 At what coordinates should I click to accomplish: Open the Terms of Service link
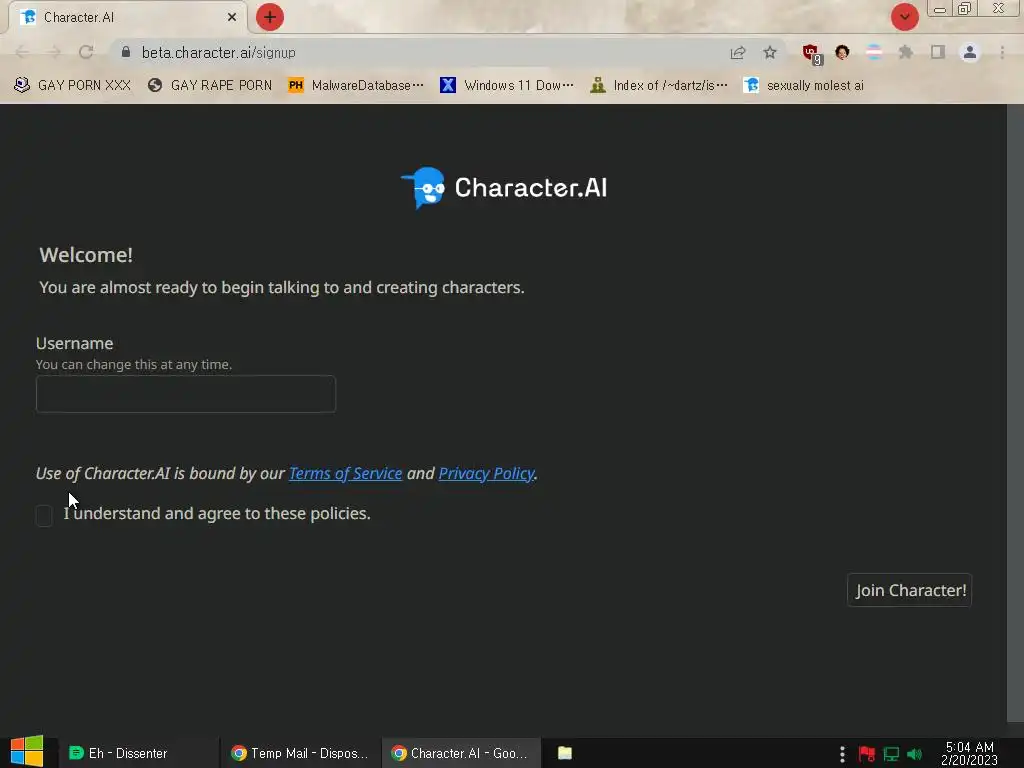pyautogui.click(x=345, y=473)
